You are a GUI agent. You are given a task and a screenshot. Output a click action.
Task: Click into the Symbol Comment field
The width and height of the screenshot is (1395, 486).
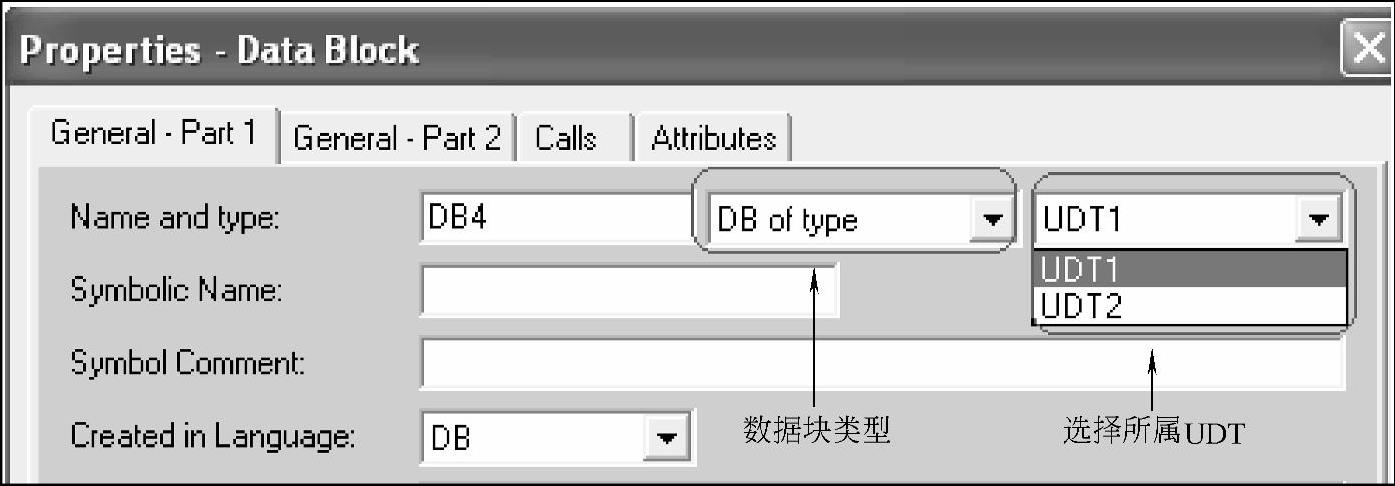coord(880,364)
